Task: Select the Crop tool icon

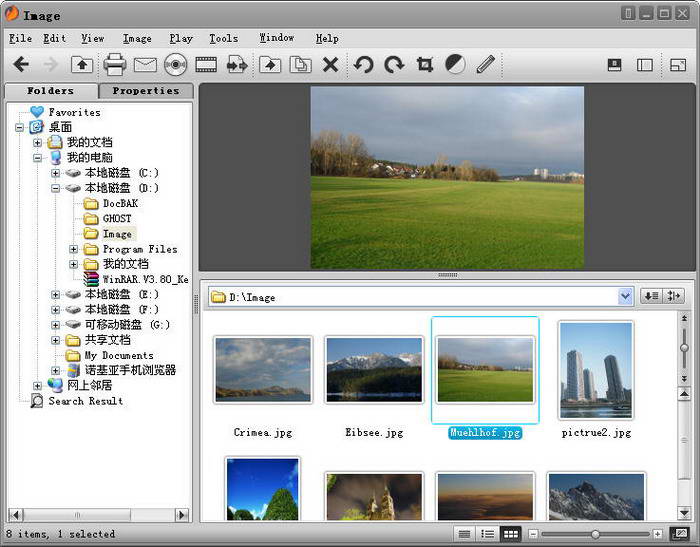Action: pyautogui.click(x=425, y=65)
